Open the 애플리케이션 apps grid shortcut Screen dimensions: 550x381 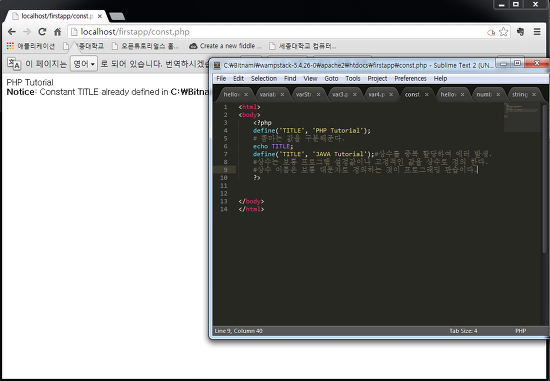coord(31,46)
